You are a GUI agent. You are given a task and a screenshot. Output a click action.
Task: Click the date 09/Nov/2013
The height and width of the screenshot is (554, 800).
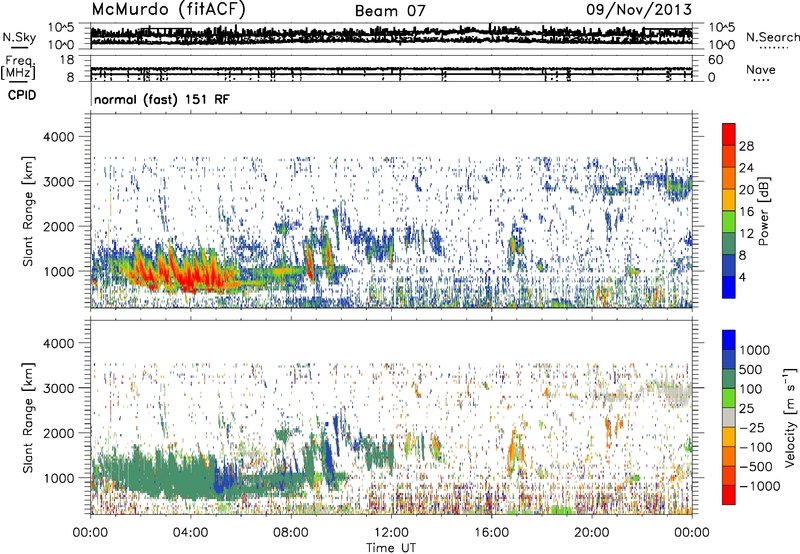[639, 9]
